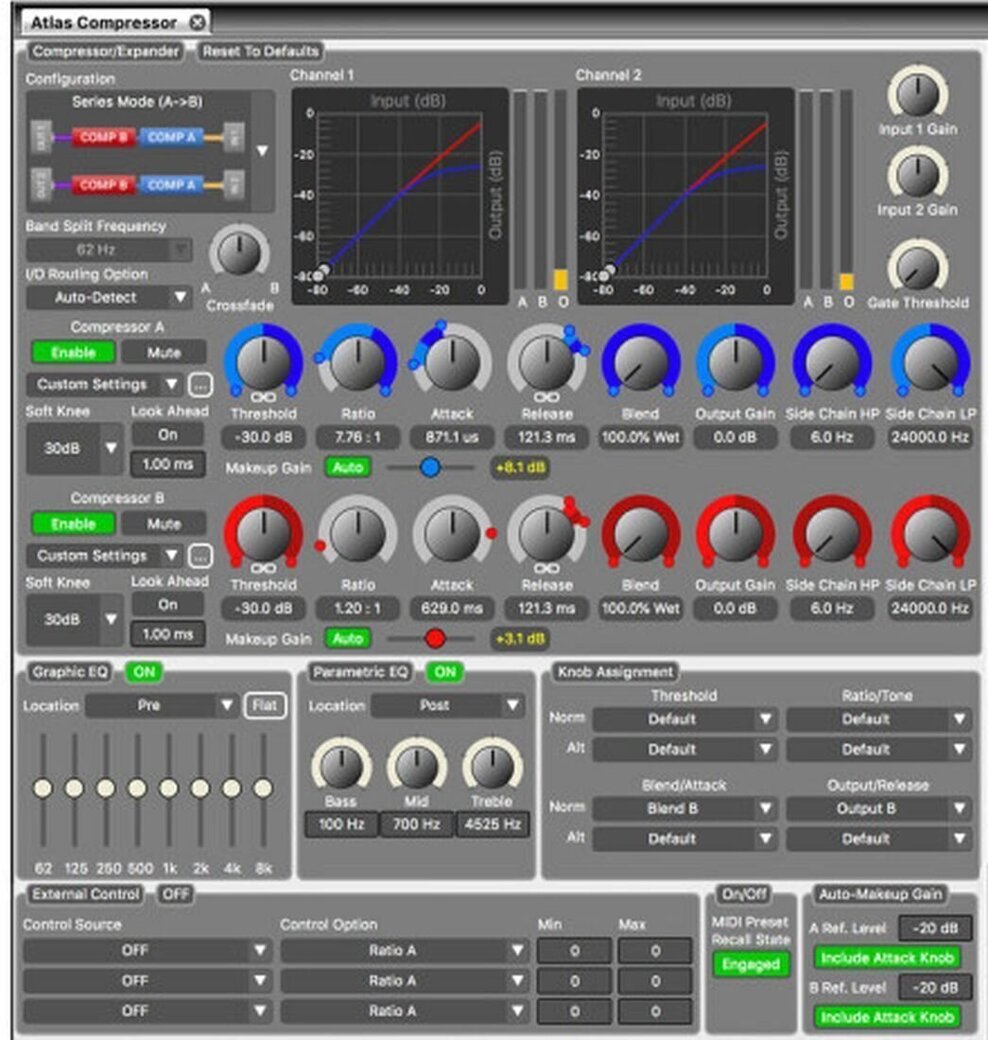This screenshot has height=1040, width=988.
Task: Click Compressor A Side Chain HP knob
Action: pos(832,360)
